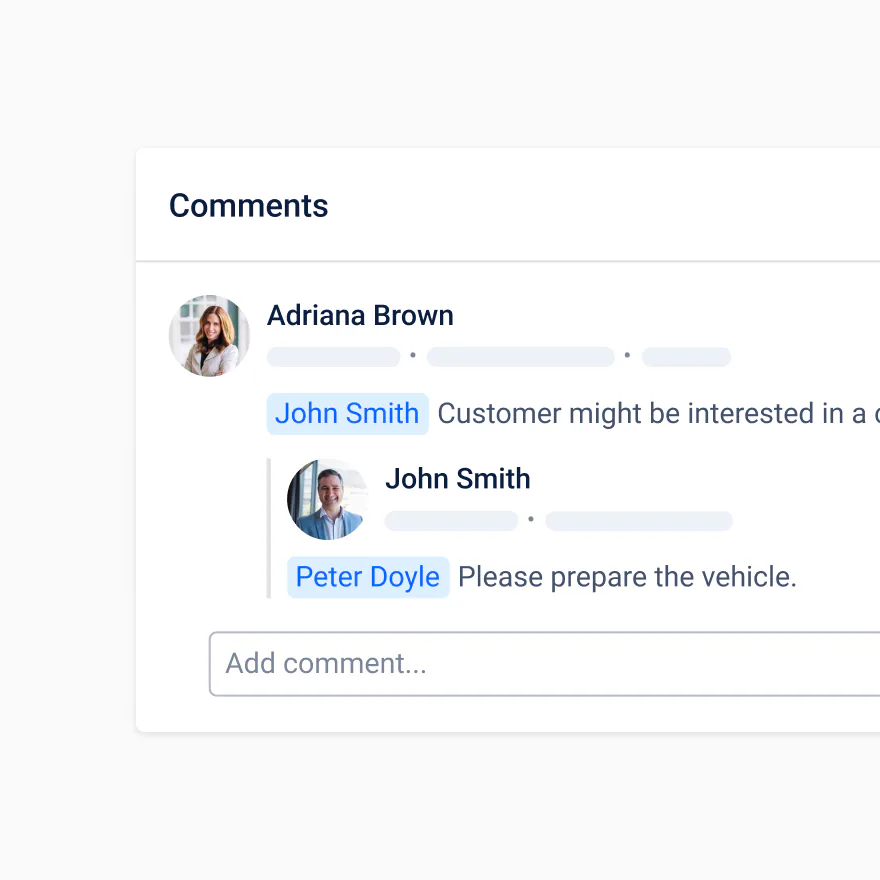Open the Peter Doyle mention tag

tap(368, 577)
